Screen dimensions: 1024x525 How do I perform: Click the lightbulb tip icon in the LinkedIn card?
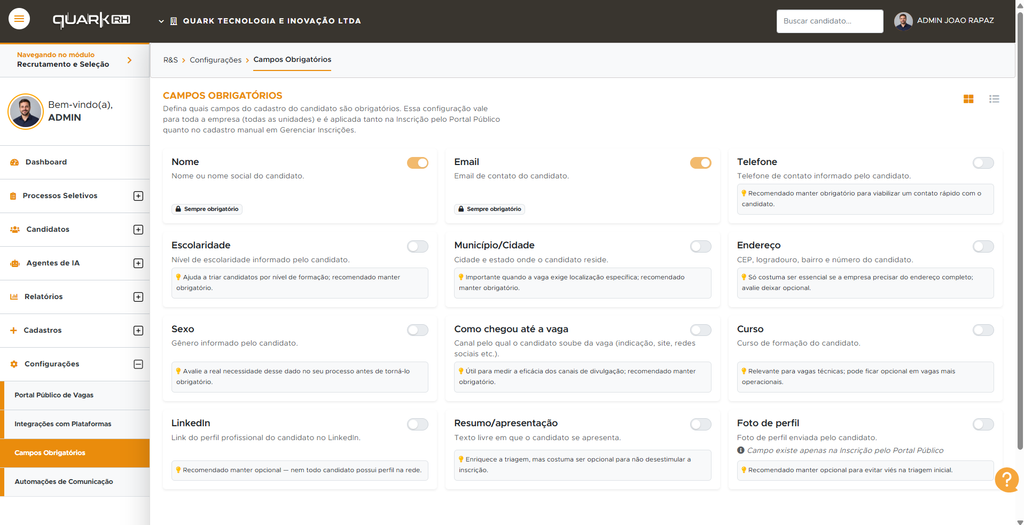click(x=178, y=469)
